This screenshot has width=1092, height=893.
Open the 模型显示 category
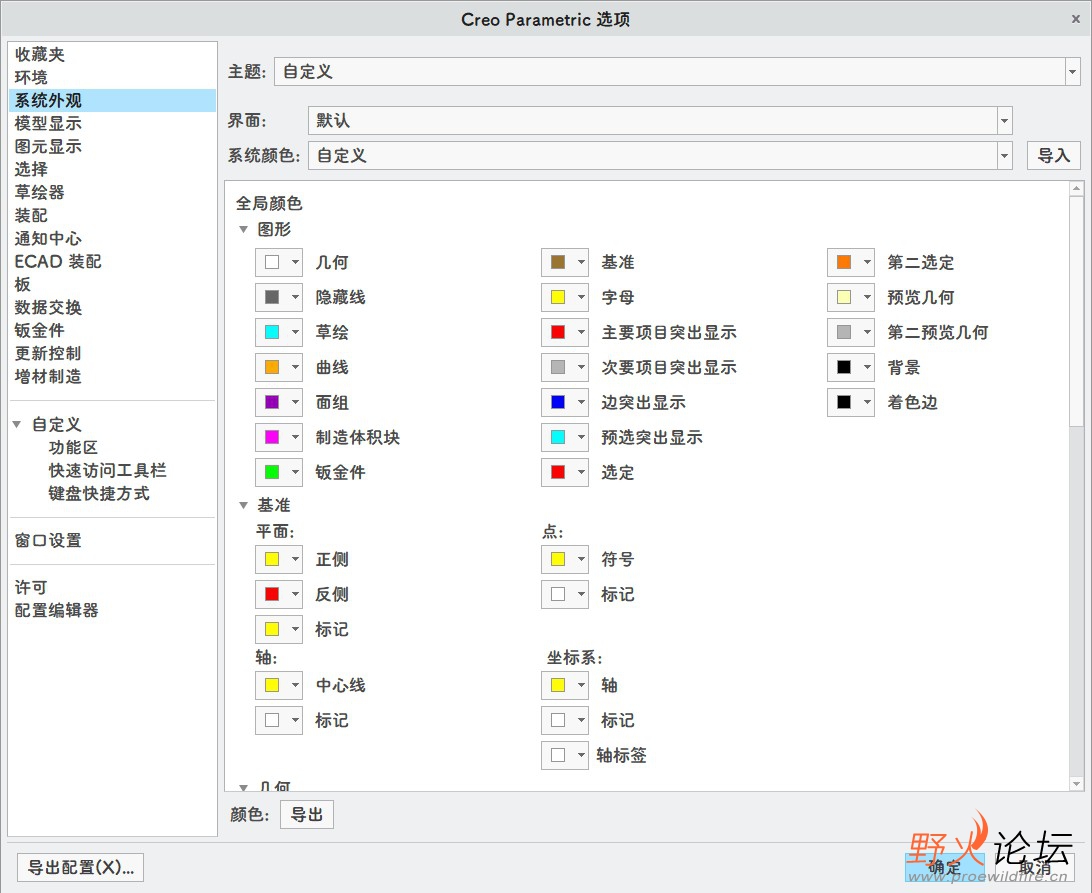pyautogui.click(x=48, y=123)
